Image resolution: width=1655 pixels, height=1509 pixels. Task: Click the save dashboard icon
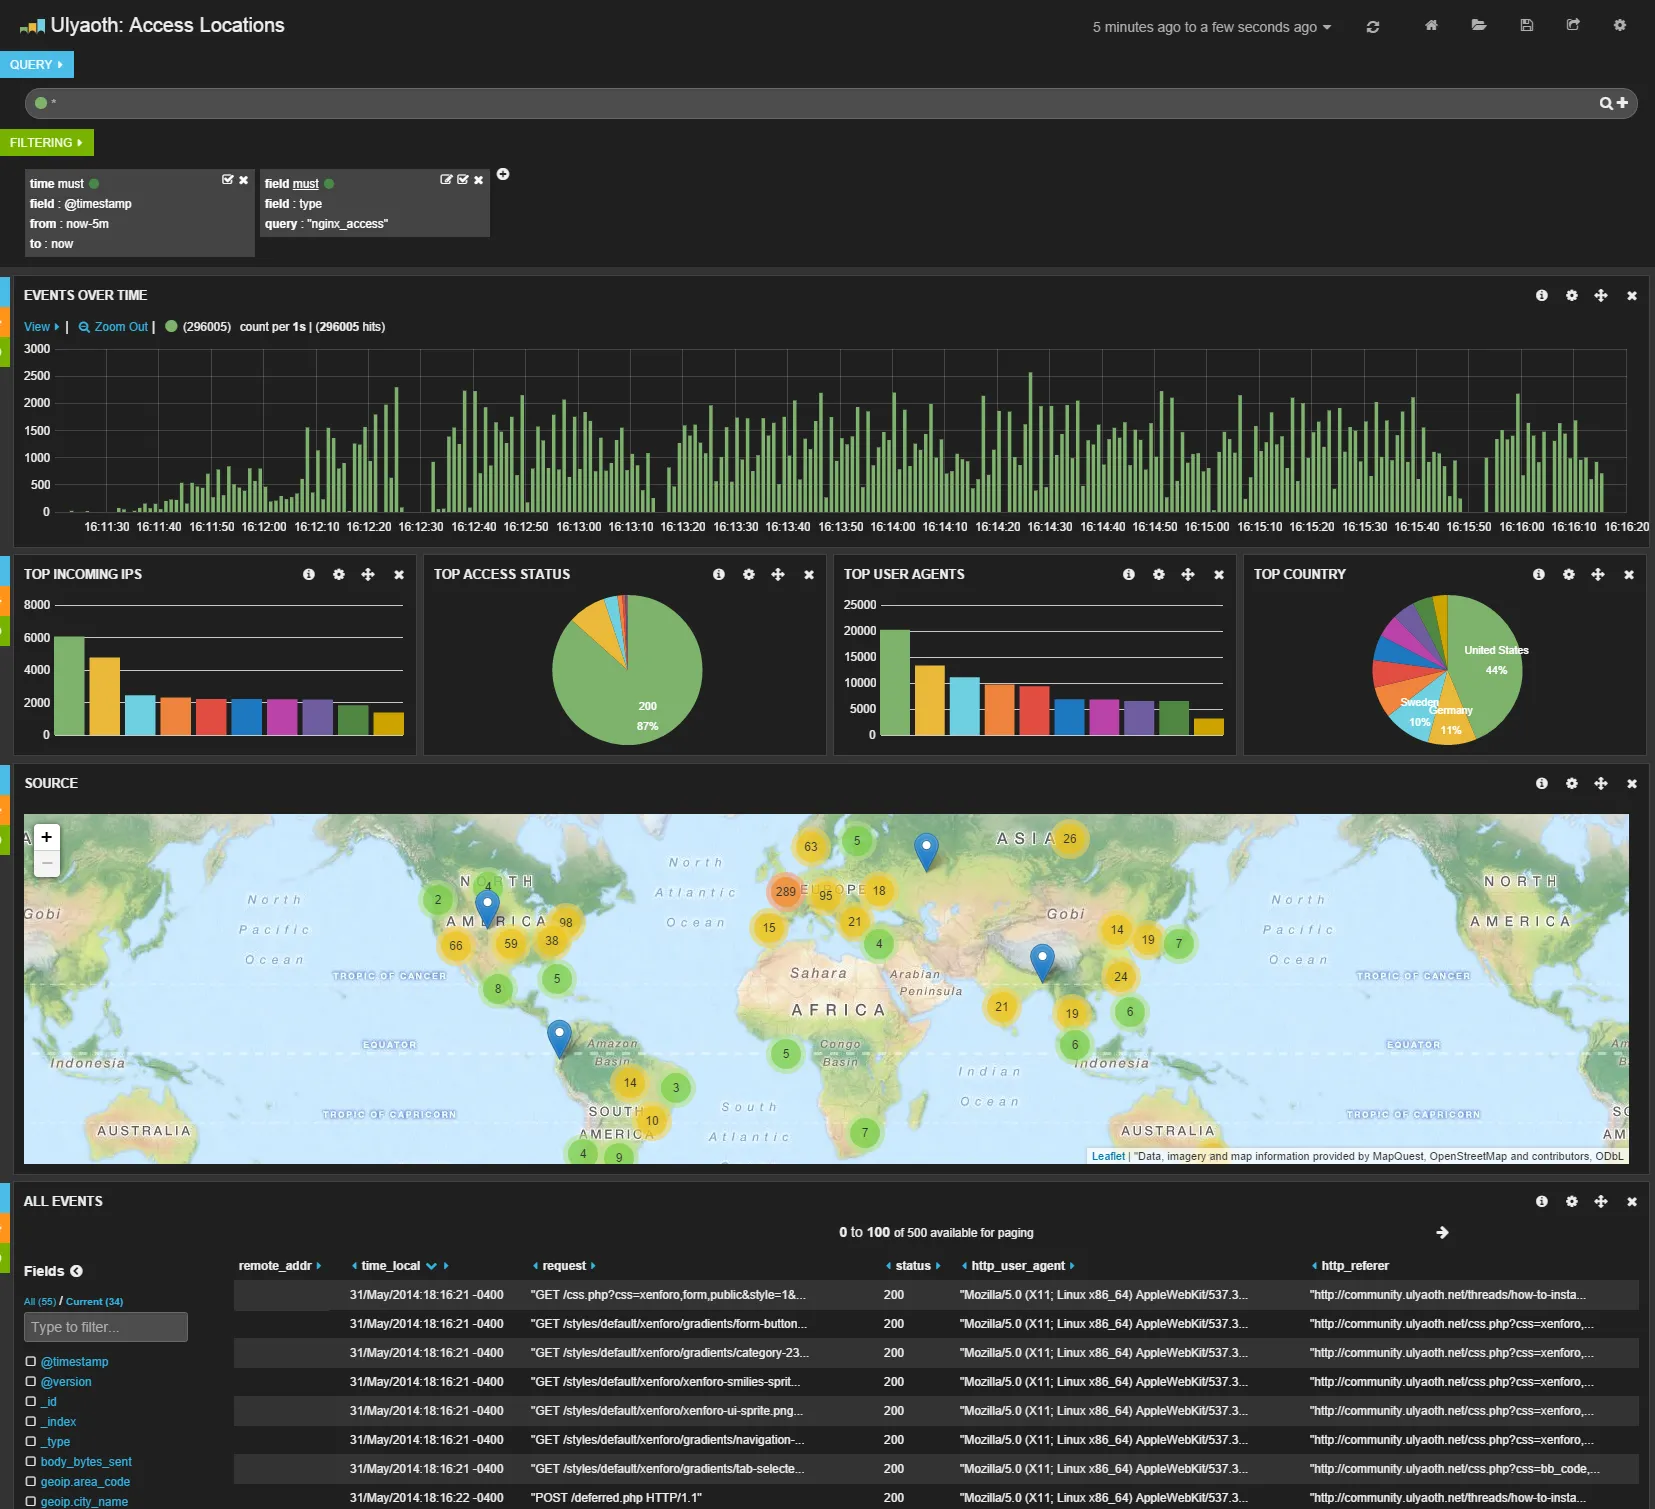coord(1526,26)
